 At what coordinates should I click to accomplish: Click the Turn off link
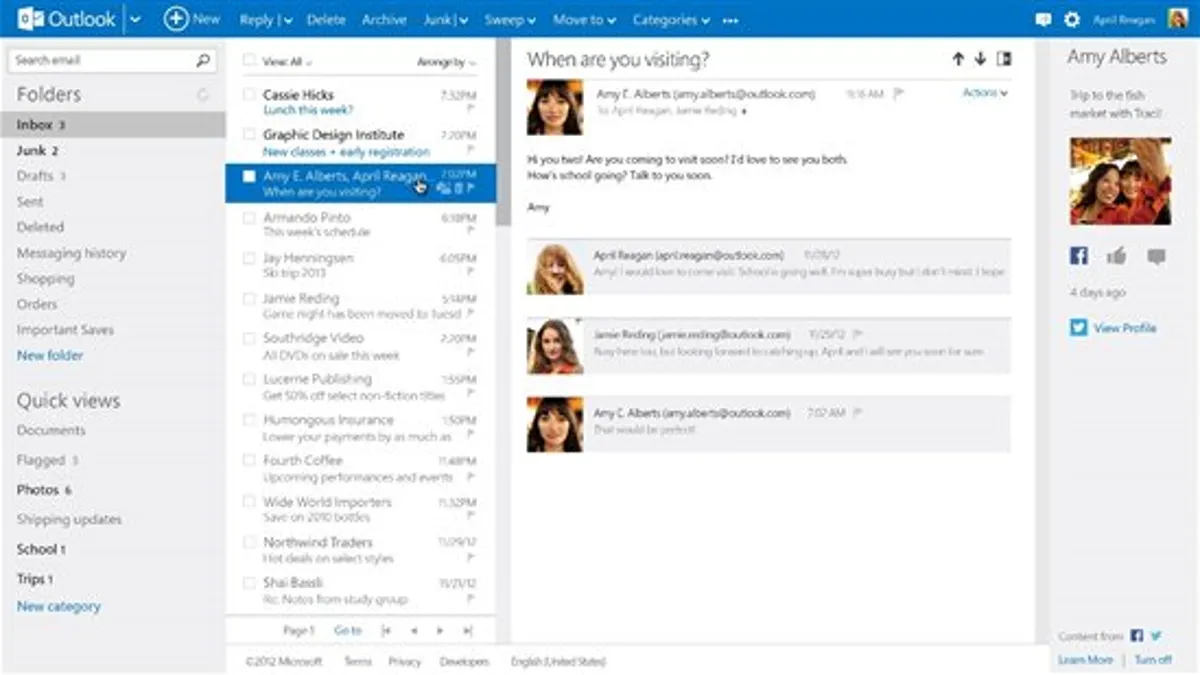(x=1153, y=660)
